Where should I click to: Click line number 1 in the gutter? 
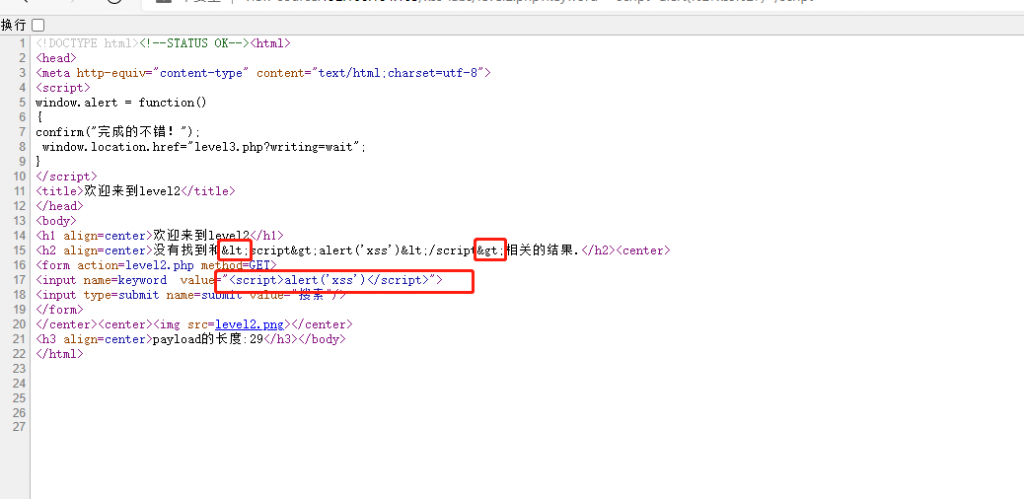coord(22,43)
